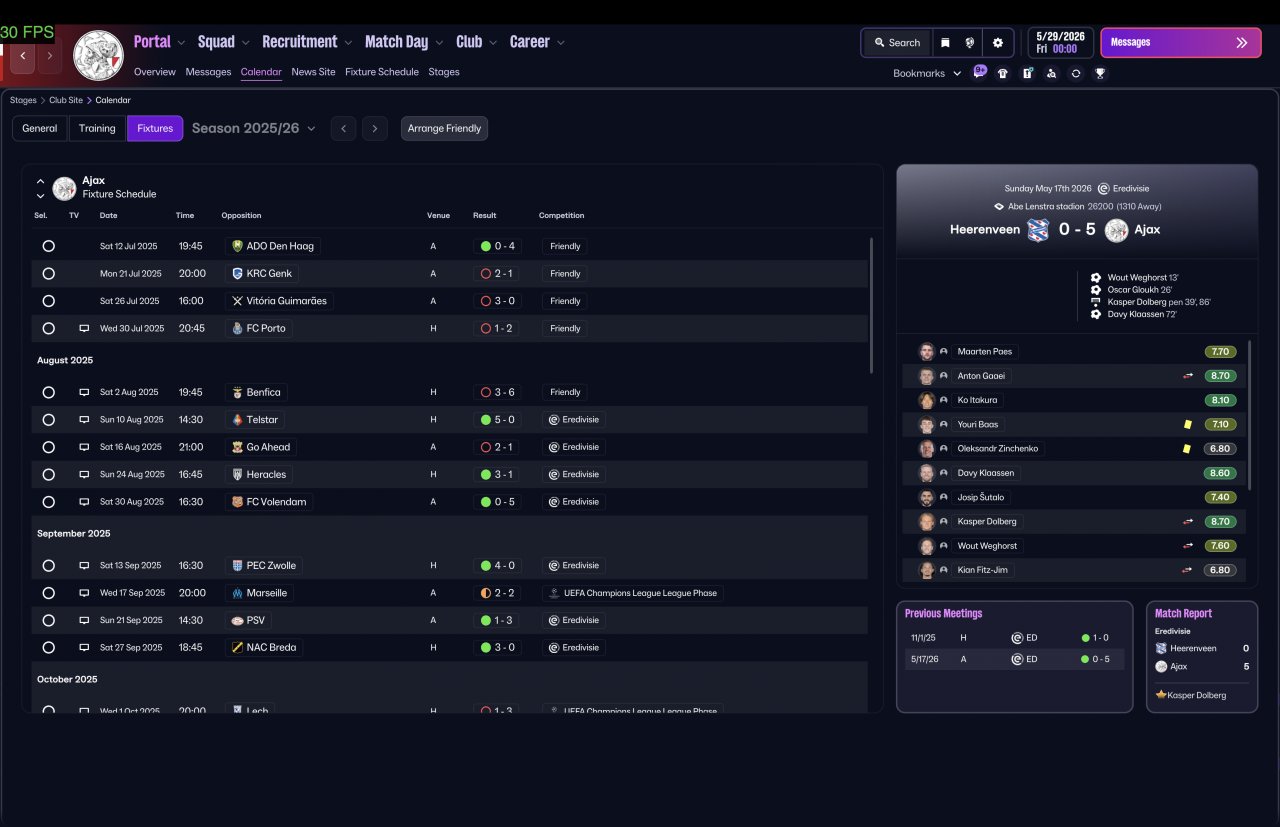Open the News Site sub-tab
1280x827 pixels.
313,72
